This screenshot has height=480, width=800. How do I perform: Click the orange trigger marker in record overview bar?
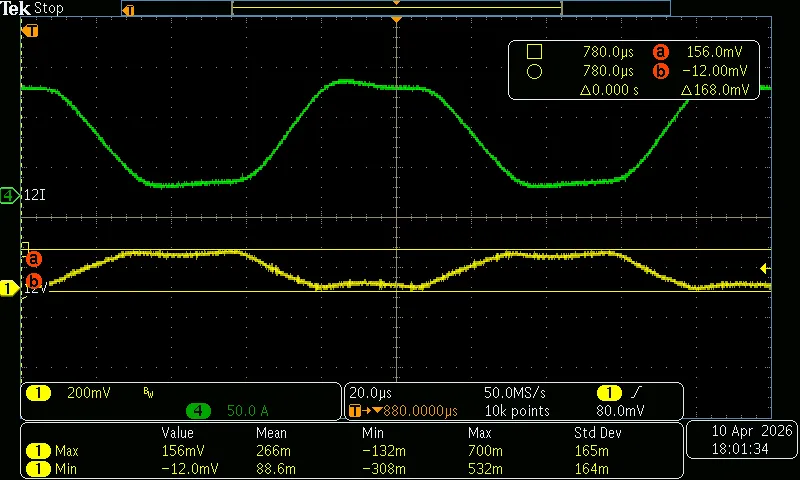pos(129,10)
